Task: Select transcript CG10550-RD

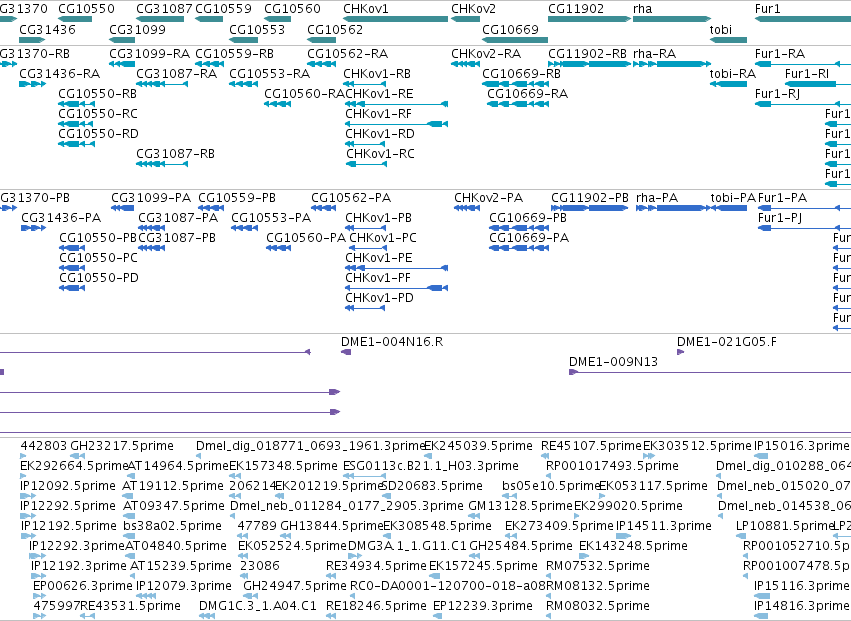Action: coord(77,144)
